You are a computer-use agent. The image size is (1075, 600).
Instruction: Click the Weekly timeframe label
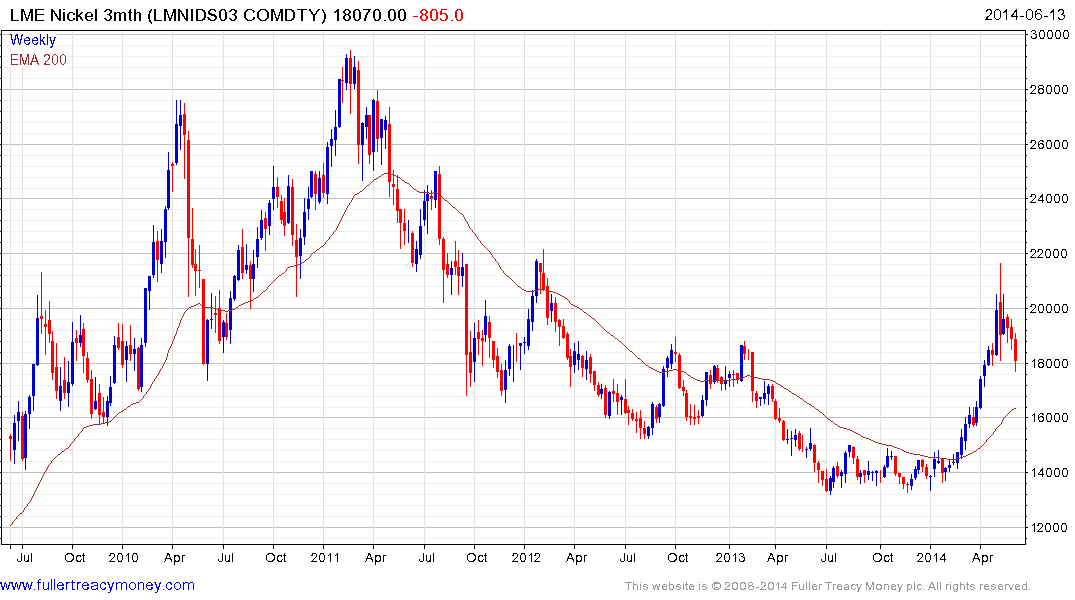(x=32, y=40)
